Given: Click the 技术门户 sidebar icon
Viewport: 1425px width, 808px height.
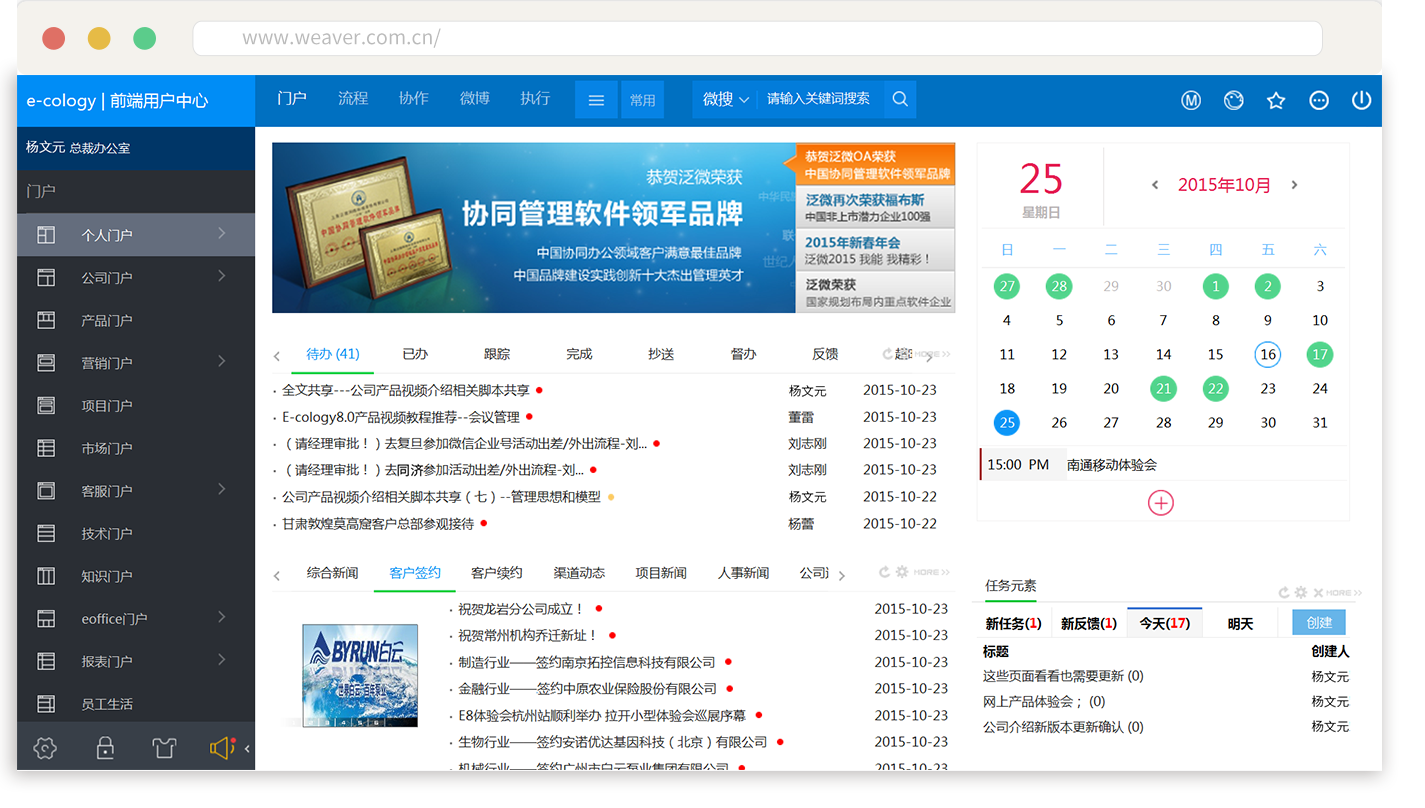Looking at the screenshot, I should (46, 533).
